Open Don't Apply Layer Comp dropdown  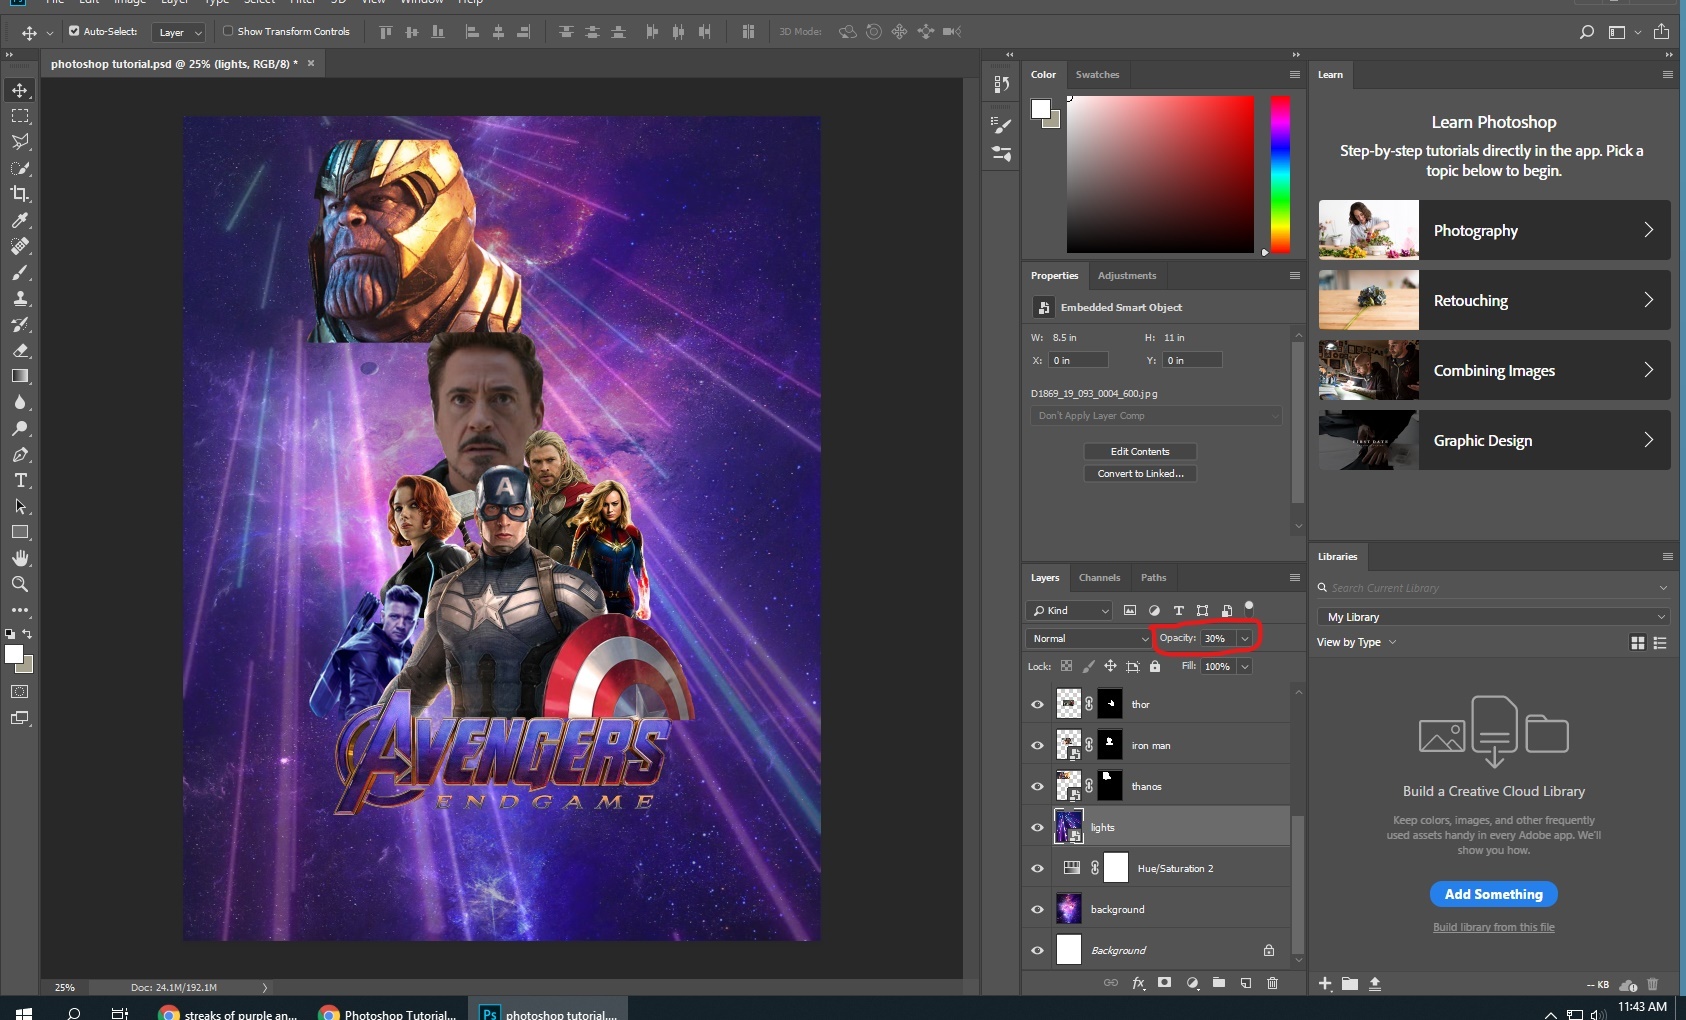(1156, 415)
